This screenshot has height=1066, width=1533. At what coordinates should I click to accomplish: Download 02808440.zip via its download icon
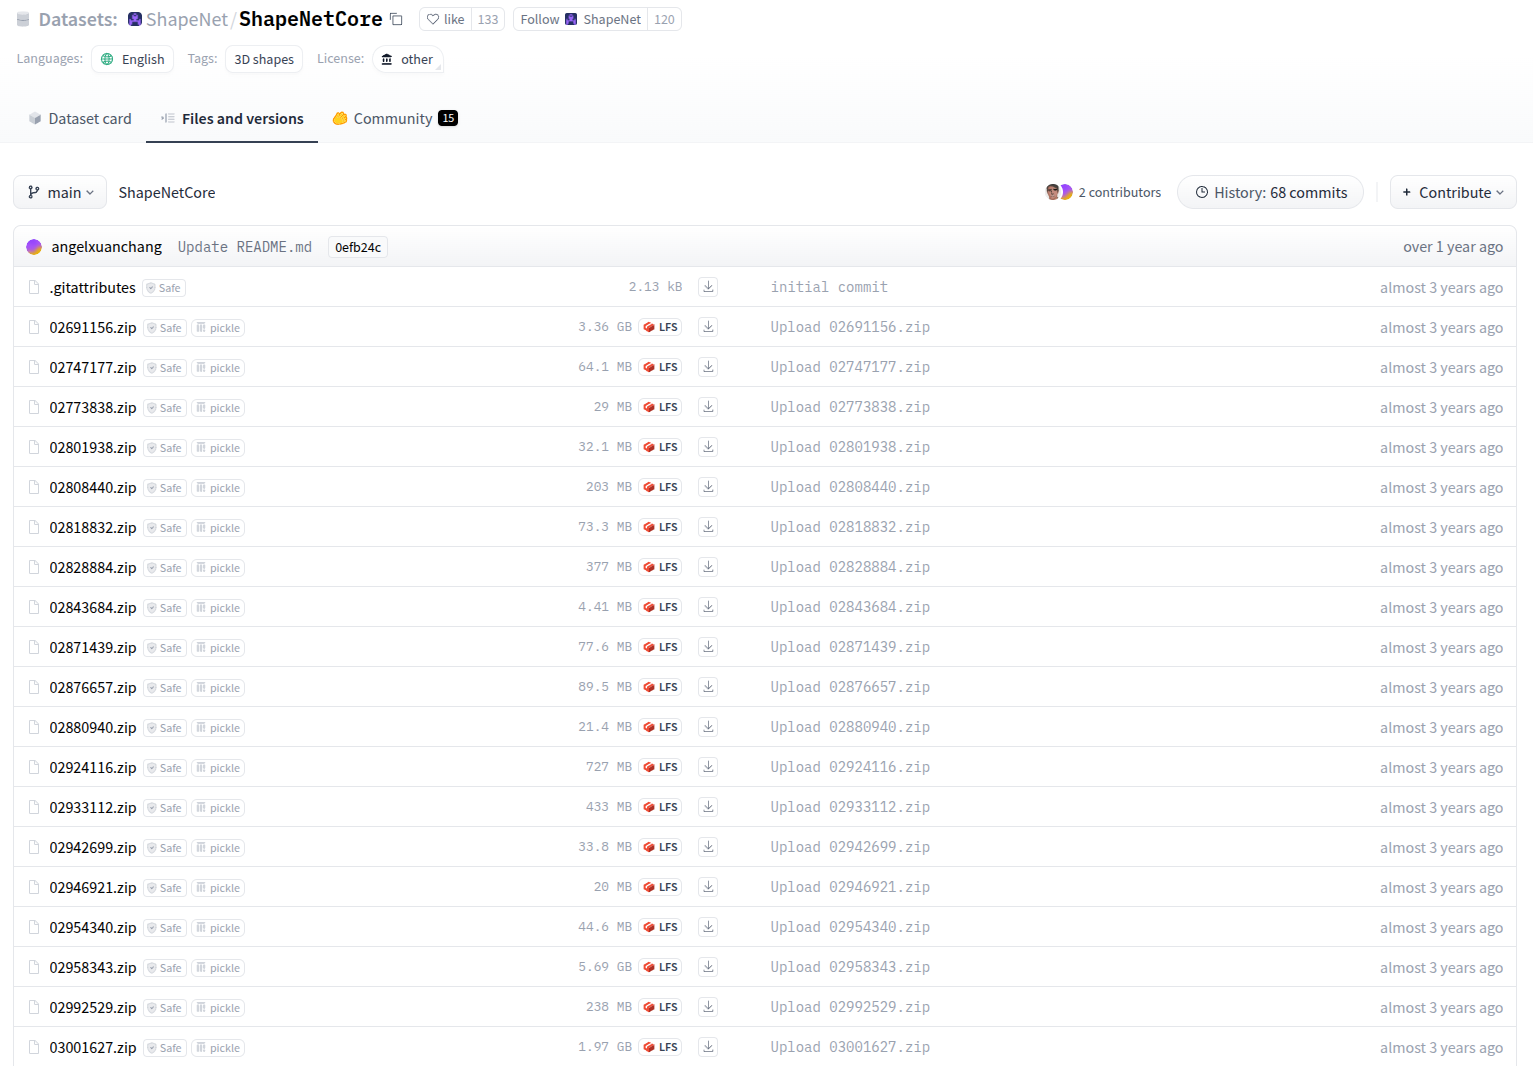pos(708,487)
